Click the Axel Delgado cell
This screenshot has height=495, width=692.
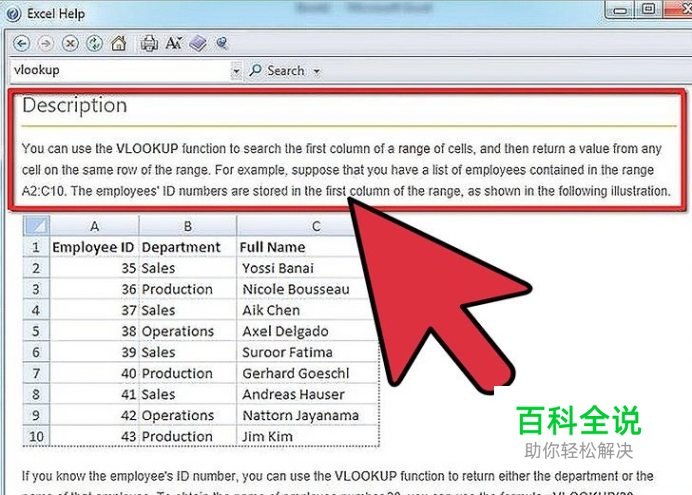[305, 332]
